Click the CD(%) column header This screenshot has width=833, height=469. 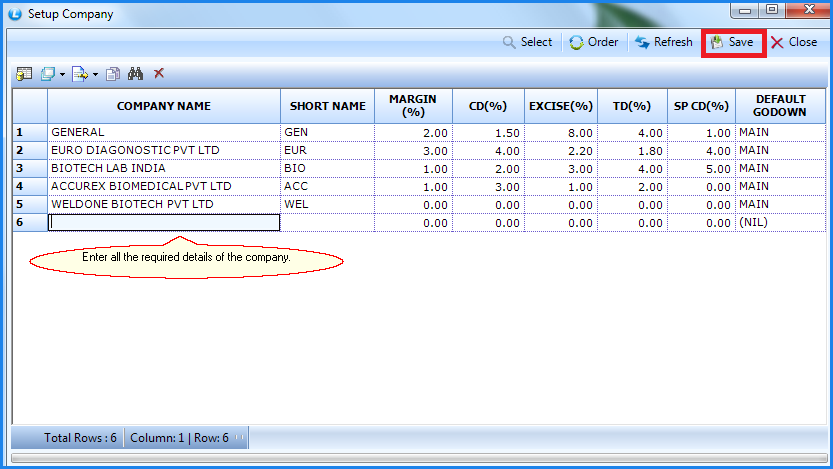point(488,106)
